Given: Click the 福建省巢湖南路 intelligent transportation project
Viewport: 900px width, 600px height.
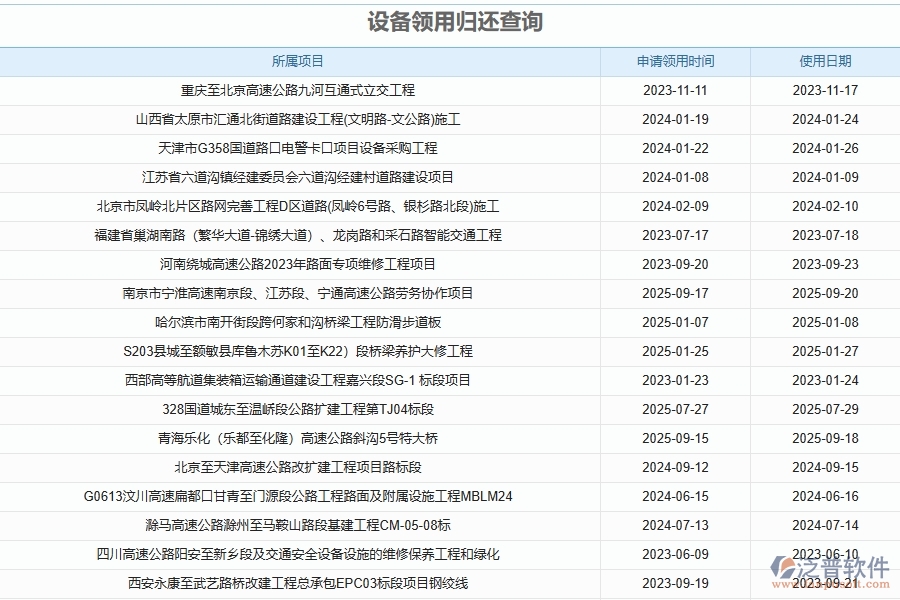Looking at the screenshot, I should point(301,235).
